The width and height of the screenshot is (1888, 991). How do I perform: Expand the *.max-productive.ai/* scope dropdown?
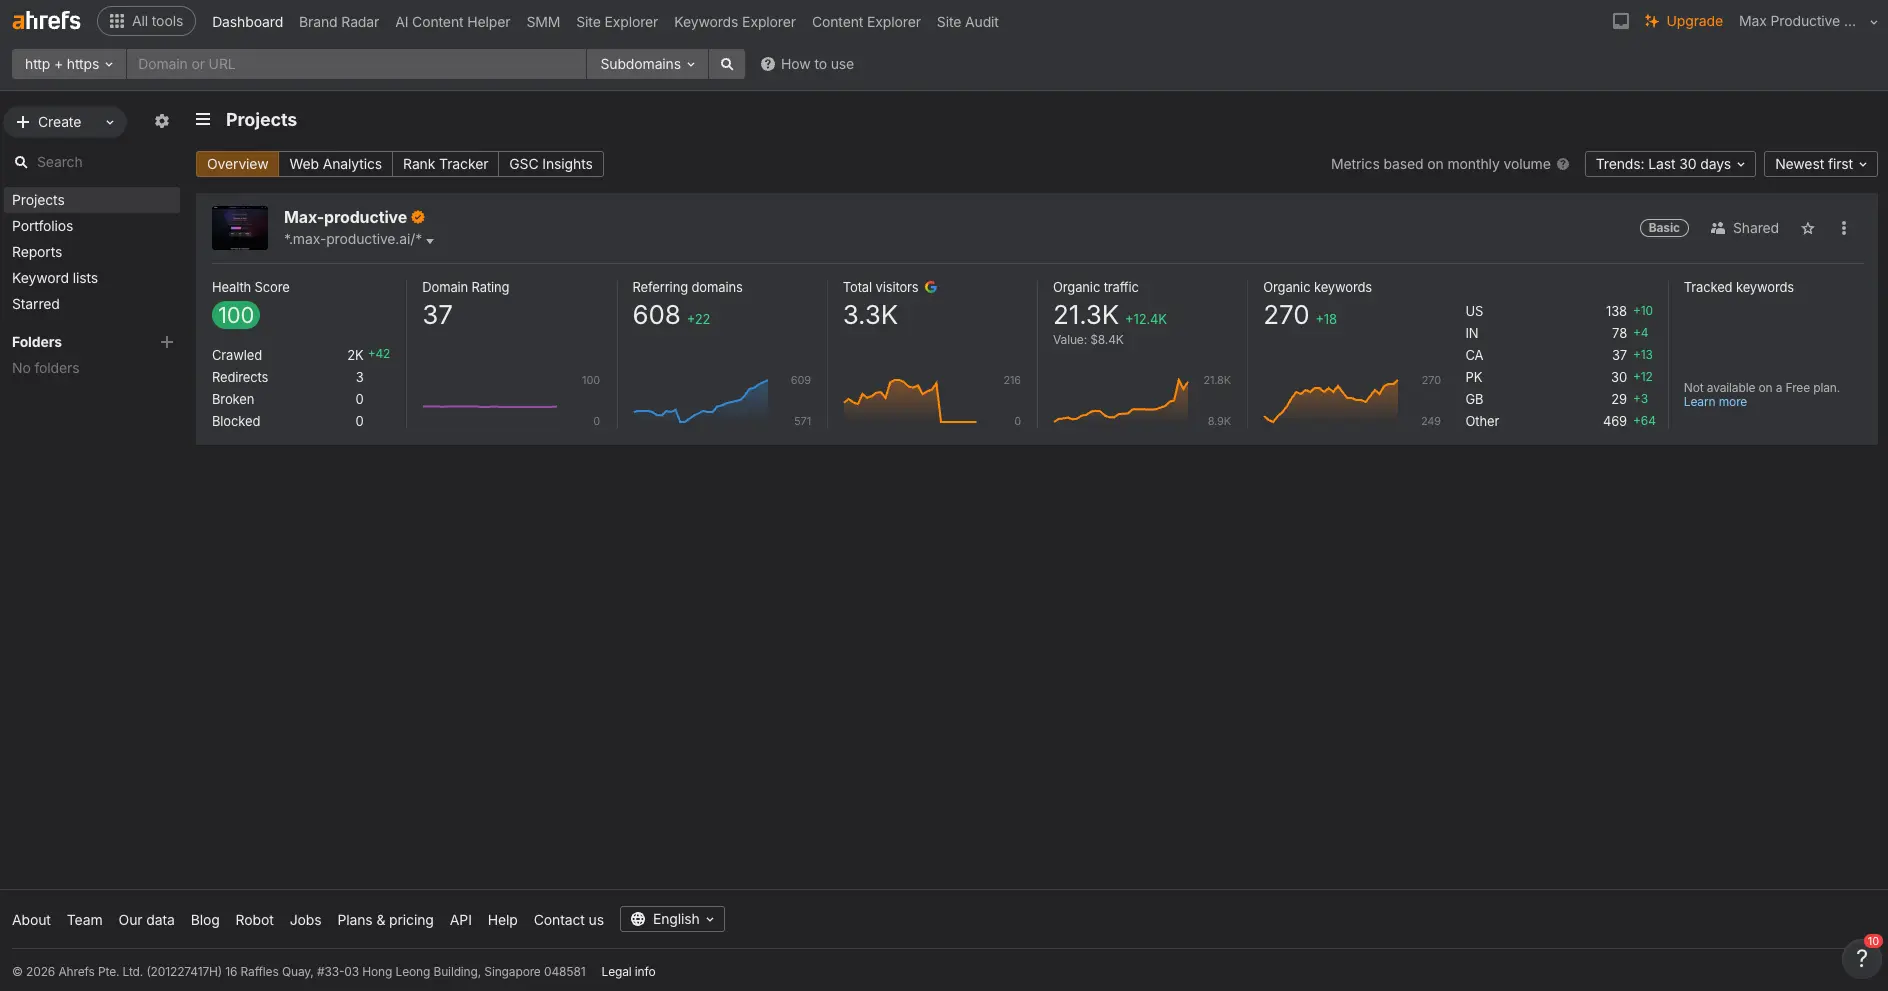point(359,240)
